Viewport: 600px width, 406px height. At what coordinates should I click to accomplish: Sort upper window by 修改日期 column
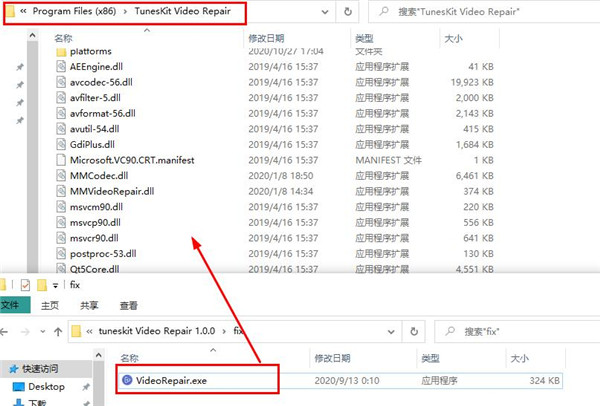click(266, 38)
